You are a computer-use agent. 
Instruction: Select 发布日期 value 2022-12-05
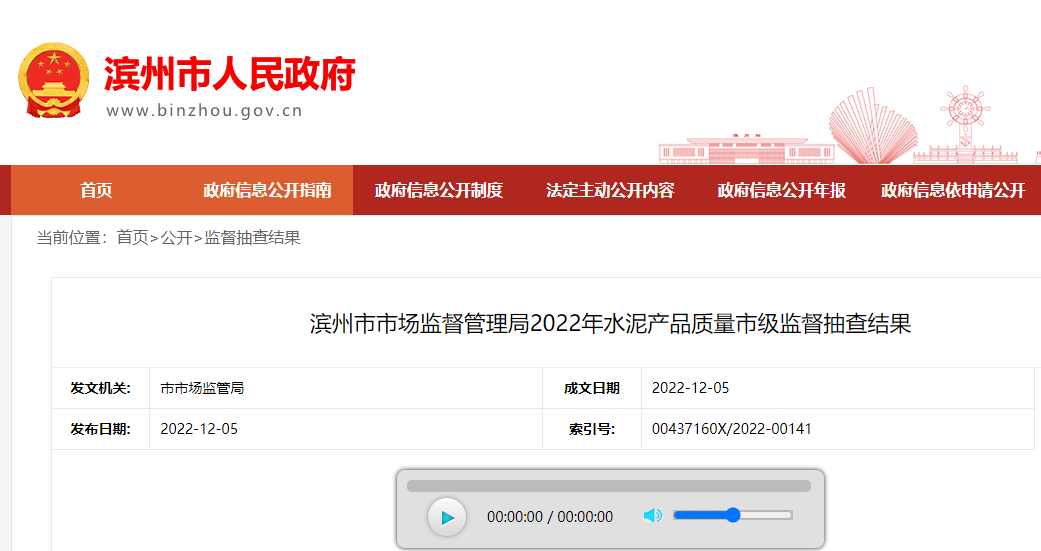pos(199,429)
